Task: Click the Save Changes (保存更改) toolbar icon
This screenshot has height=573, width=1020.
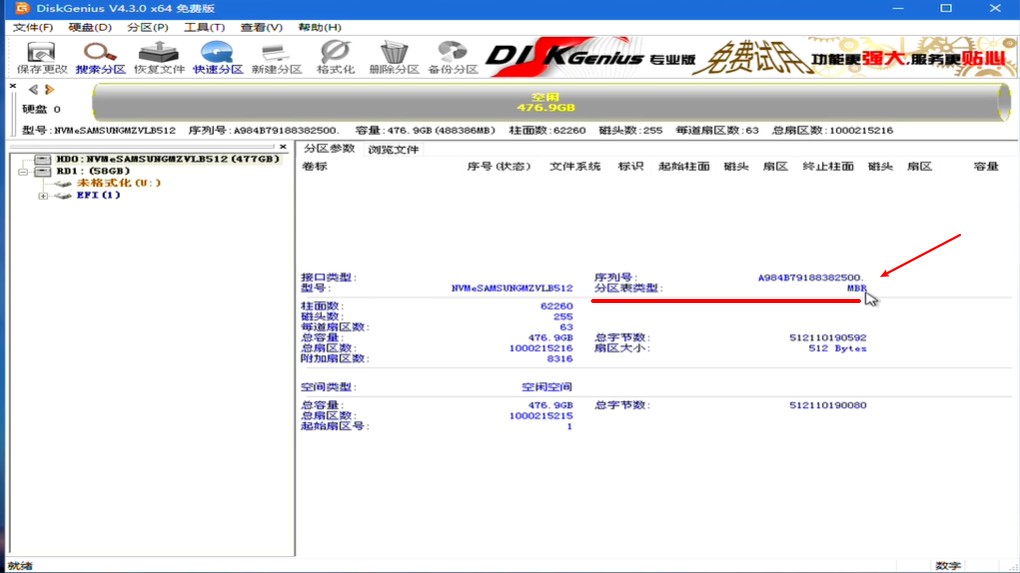Action: point(42,57)
